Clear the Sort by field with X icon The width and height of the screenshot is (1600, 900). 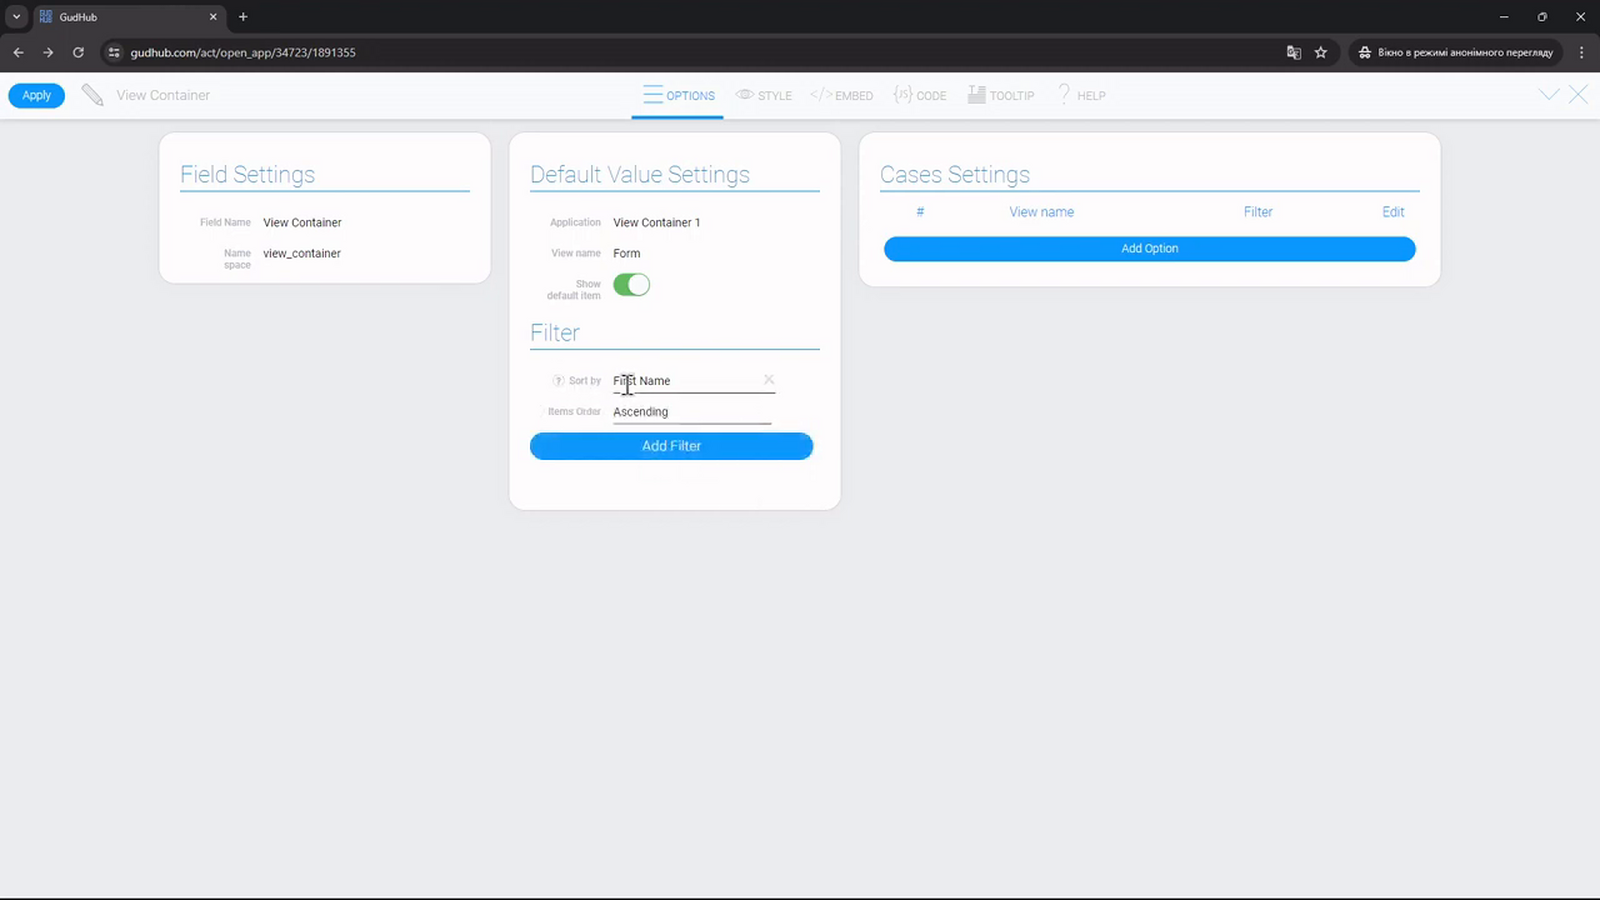pos(769,380)
